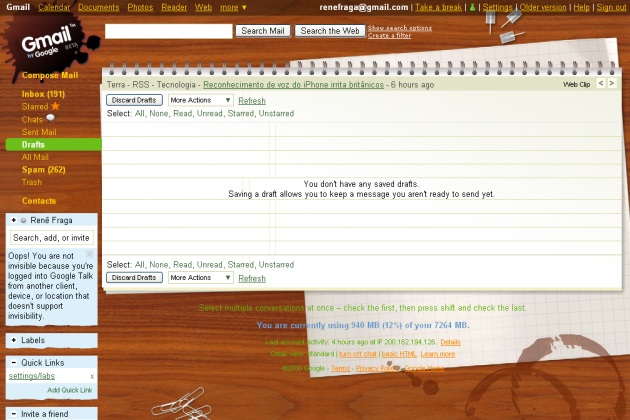Click Sign out
Screen dimensions: 630x420
611,7
